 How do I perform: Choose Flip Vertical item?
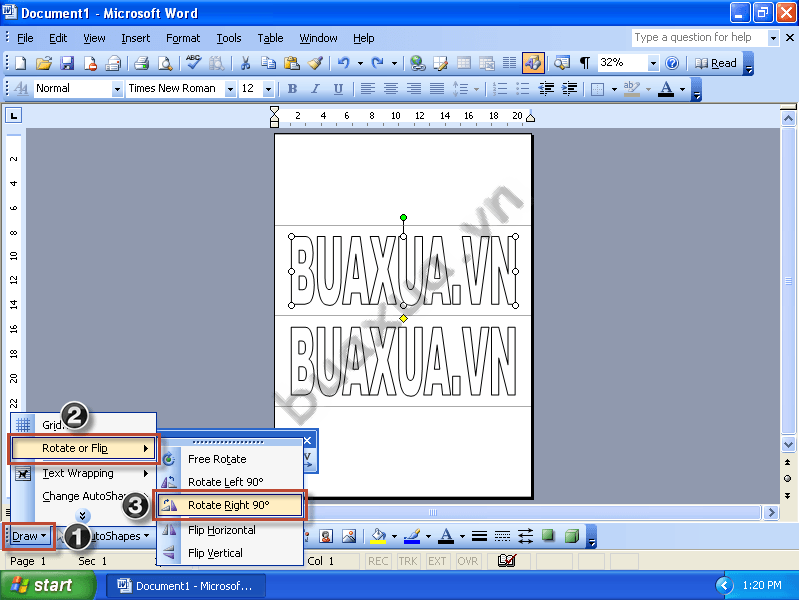230,553
